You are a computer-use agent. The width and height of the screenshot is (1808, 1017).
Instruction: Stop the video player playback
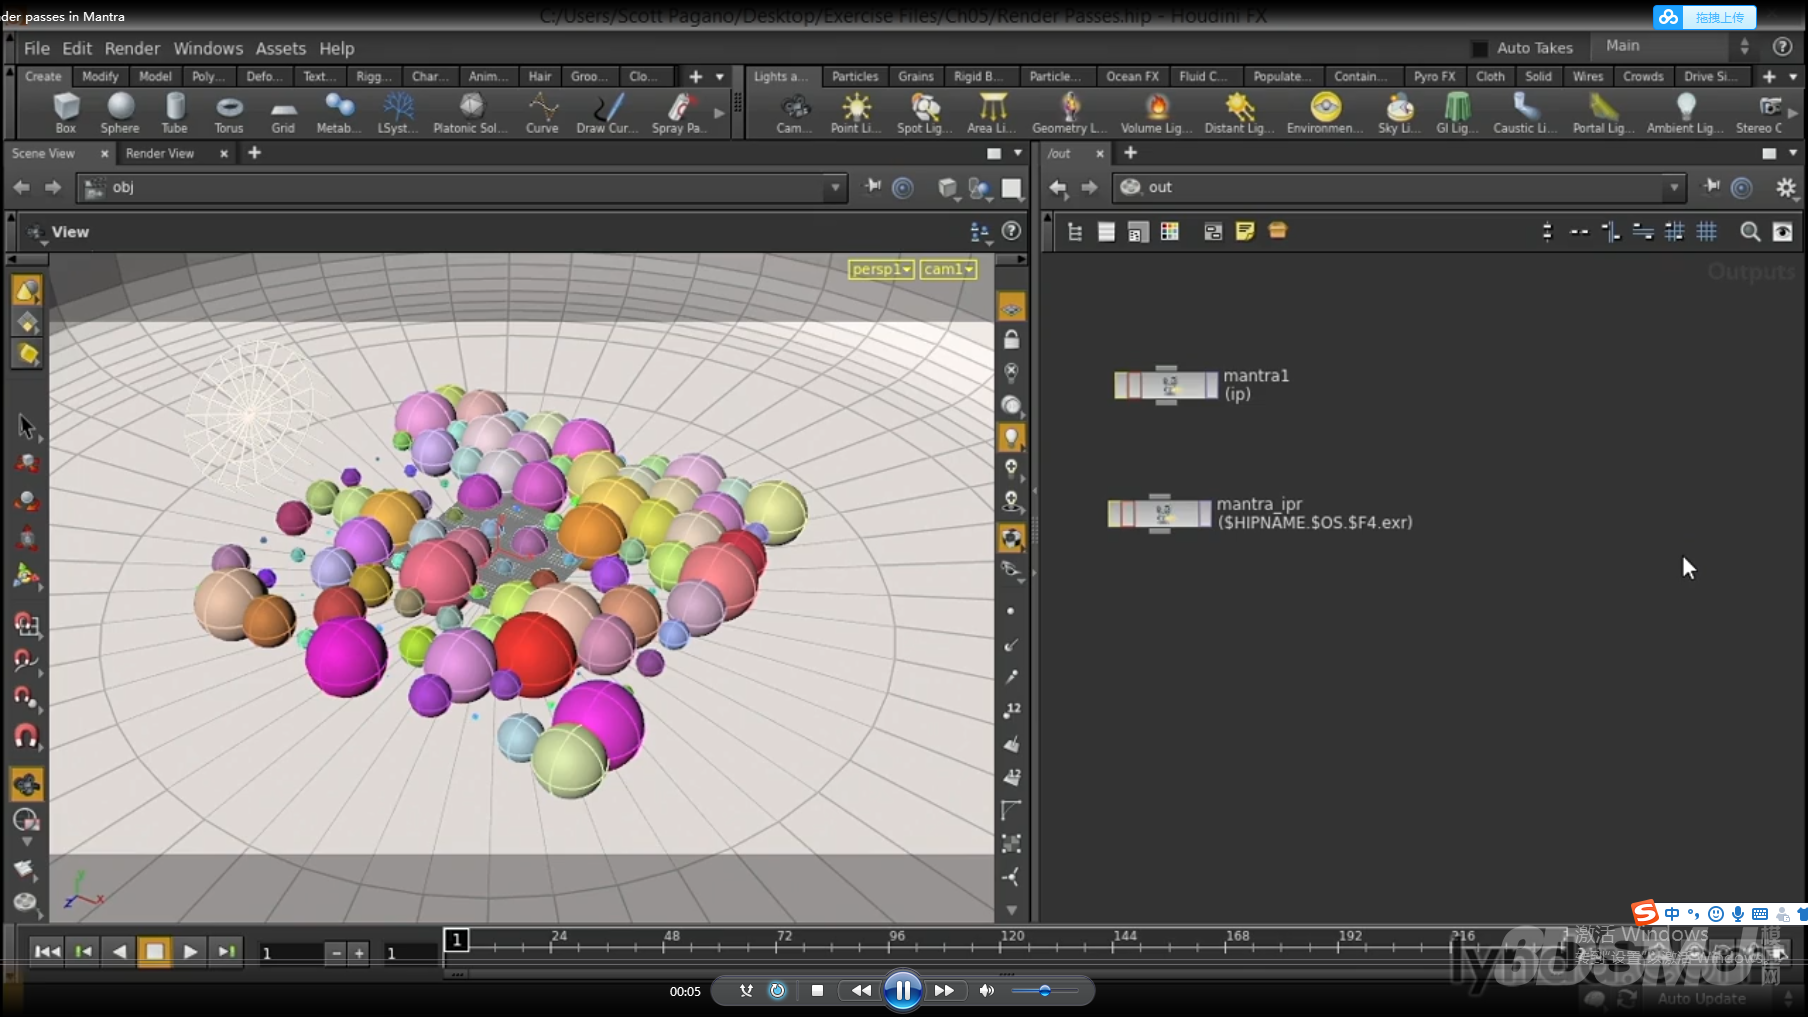pos(817,990)
